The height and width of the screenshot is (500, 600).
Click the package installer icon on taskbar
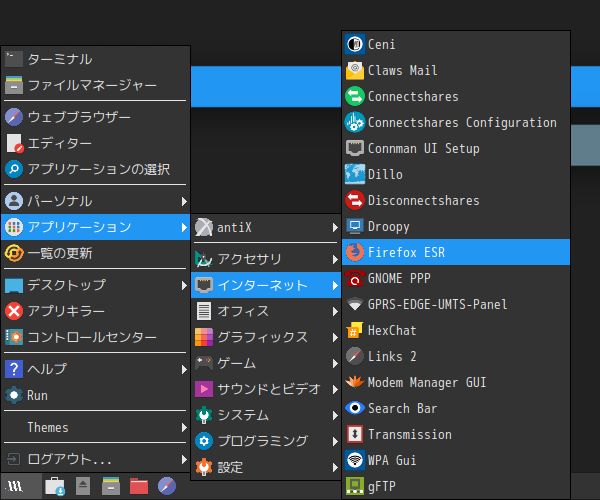[x=55, y=487]
